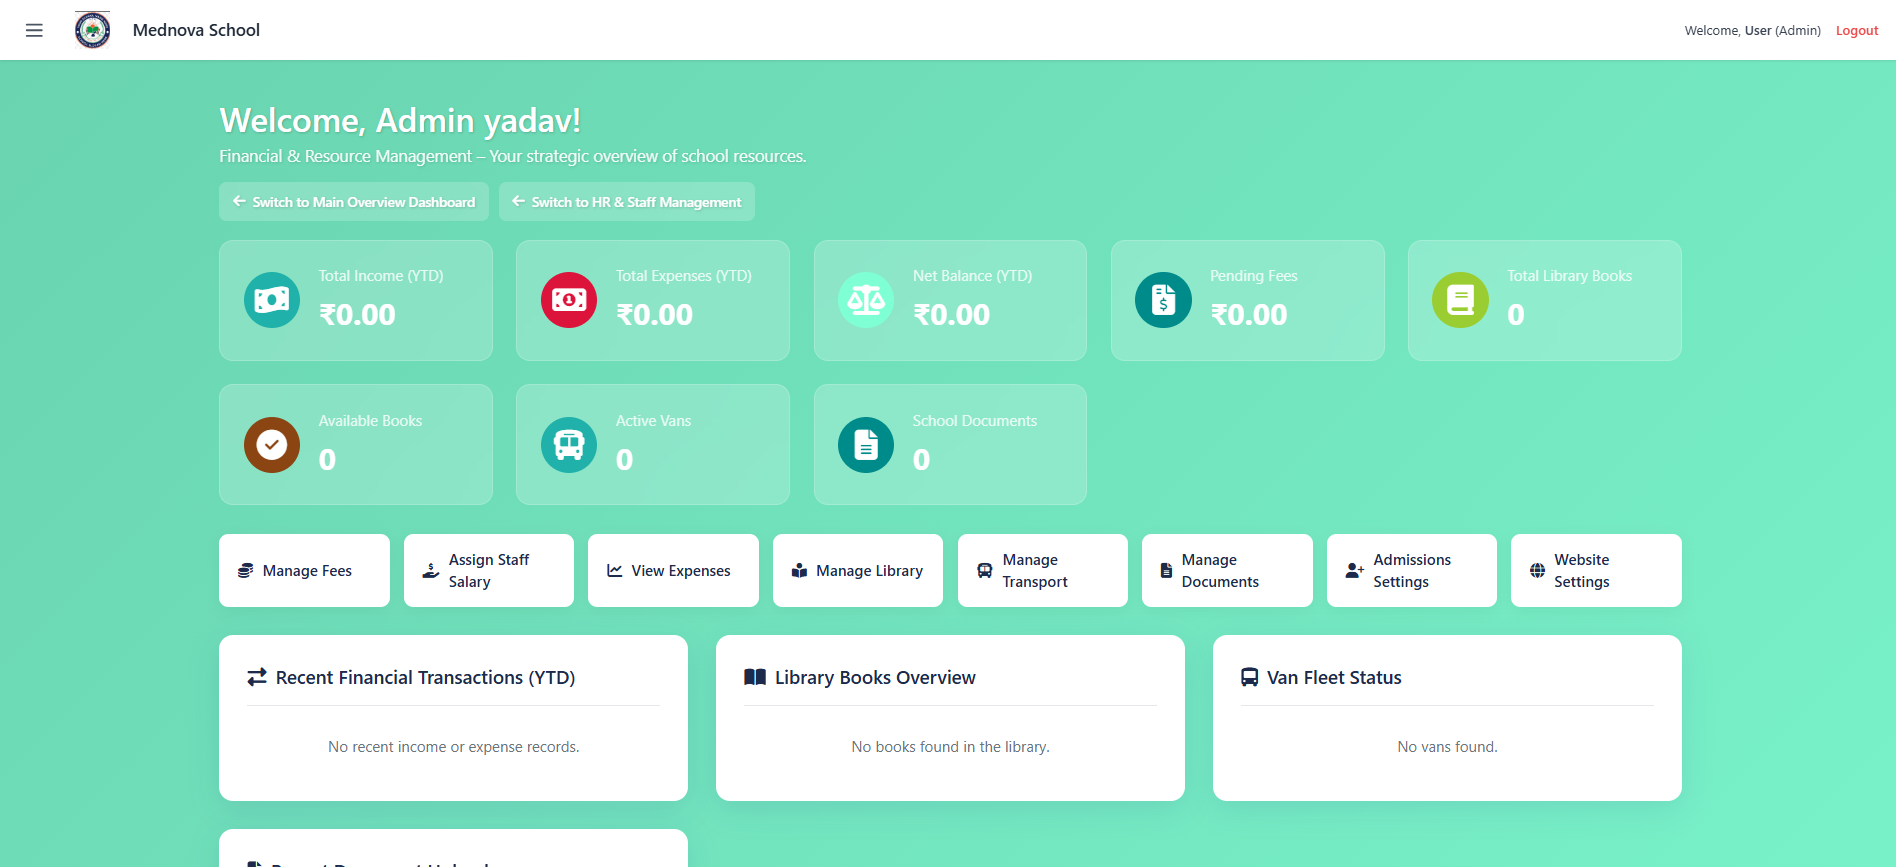Open Website Settings

1596,571
